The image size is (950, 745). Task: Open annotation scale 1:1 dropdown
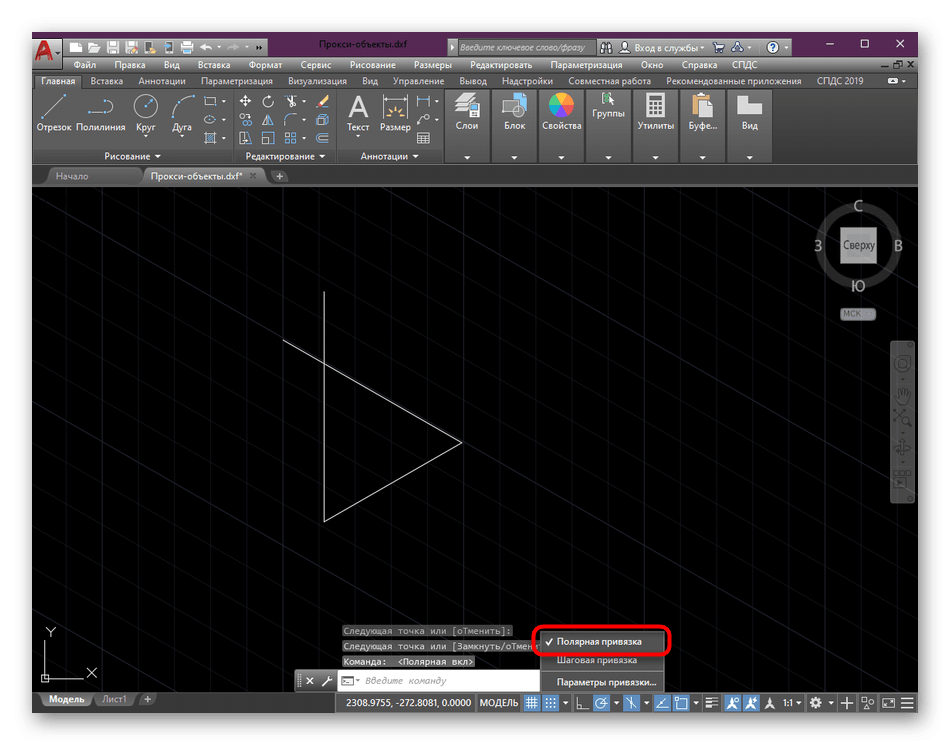pos(792,703)
